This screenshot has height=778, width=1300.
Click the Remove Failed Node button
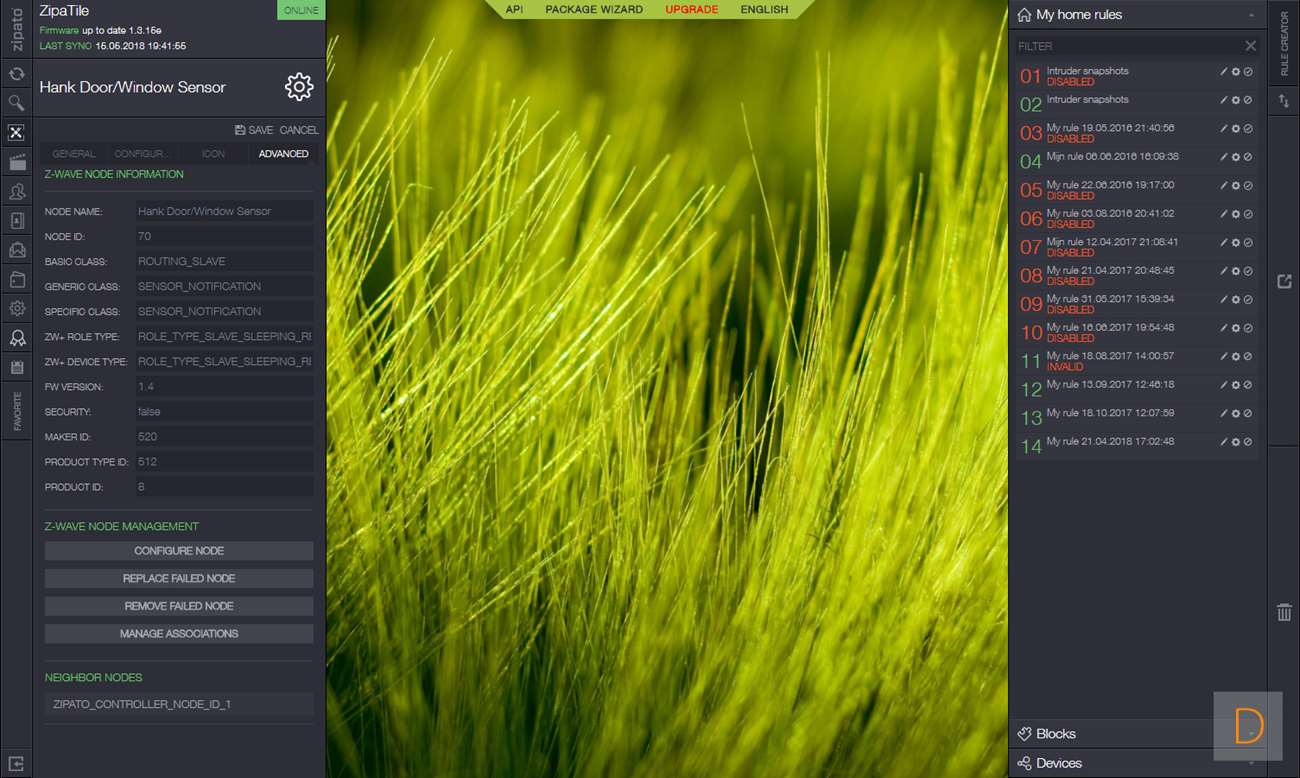tap(179, 606)
